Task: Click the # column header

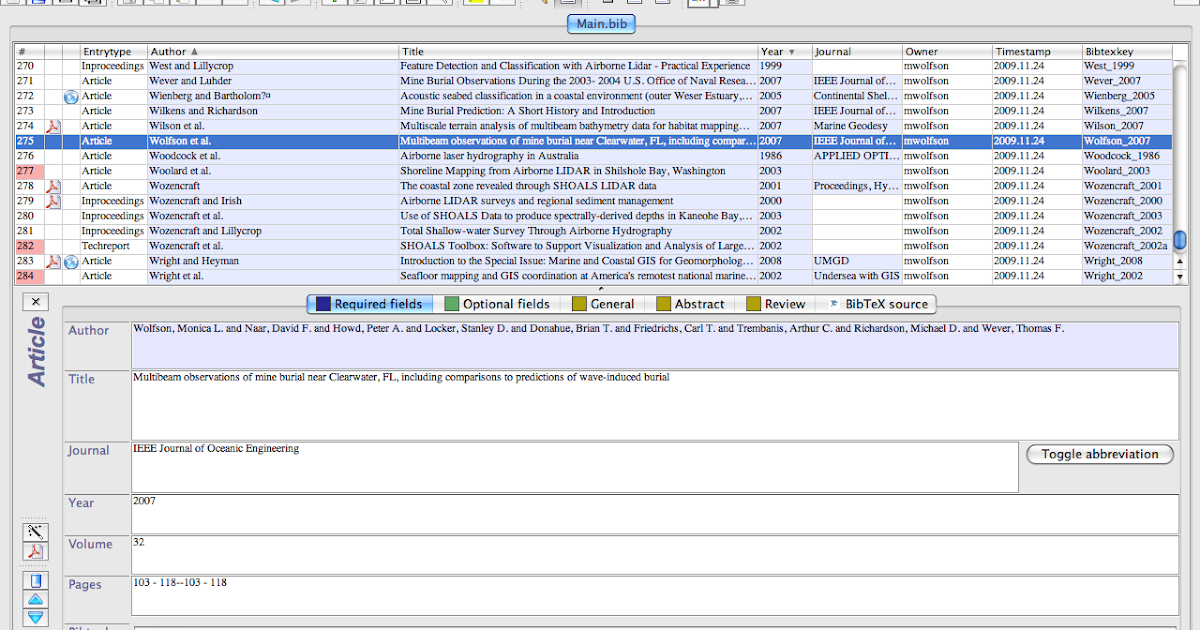Action: click(29, 51)
